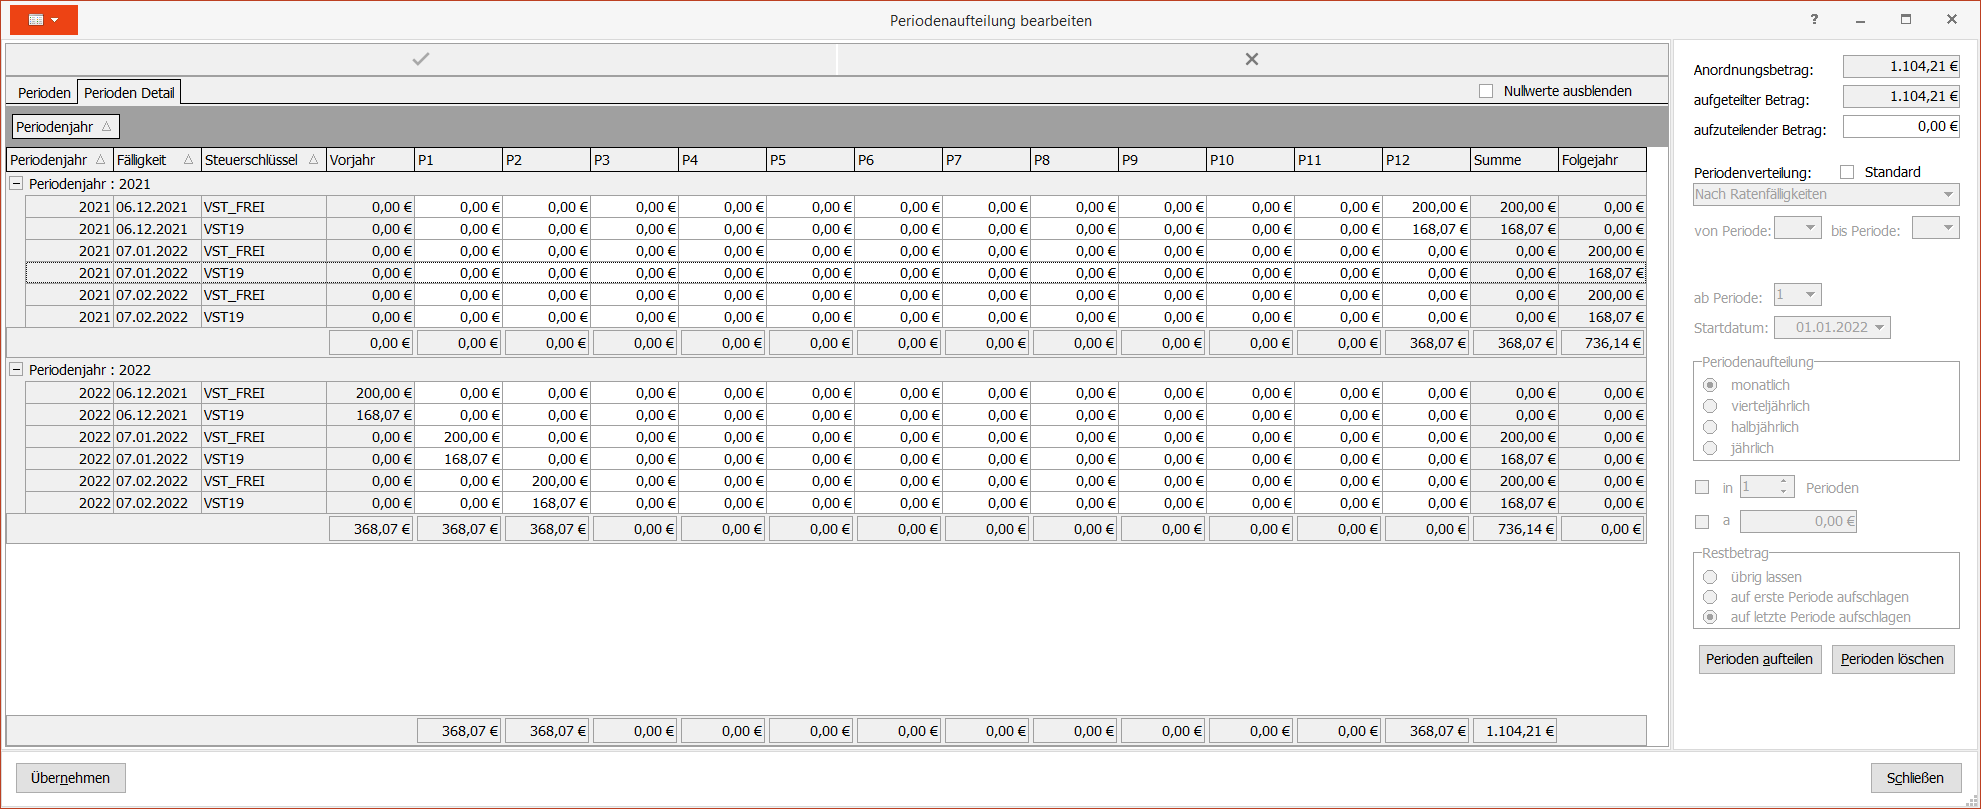Select the Perioden Detail tab
This screenshot has width=1981, height=809.
(x=129, y=93)
